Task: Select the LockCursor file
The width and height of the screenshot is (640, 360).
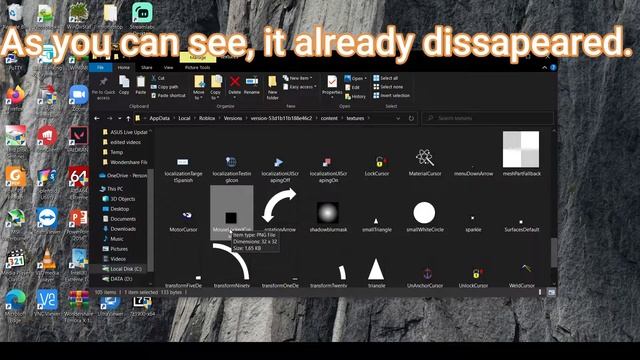Action: coord(377,165)
